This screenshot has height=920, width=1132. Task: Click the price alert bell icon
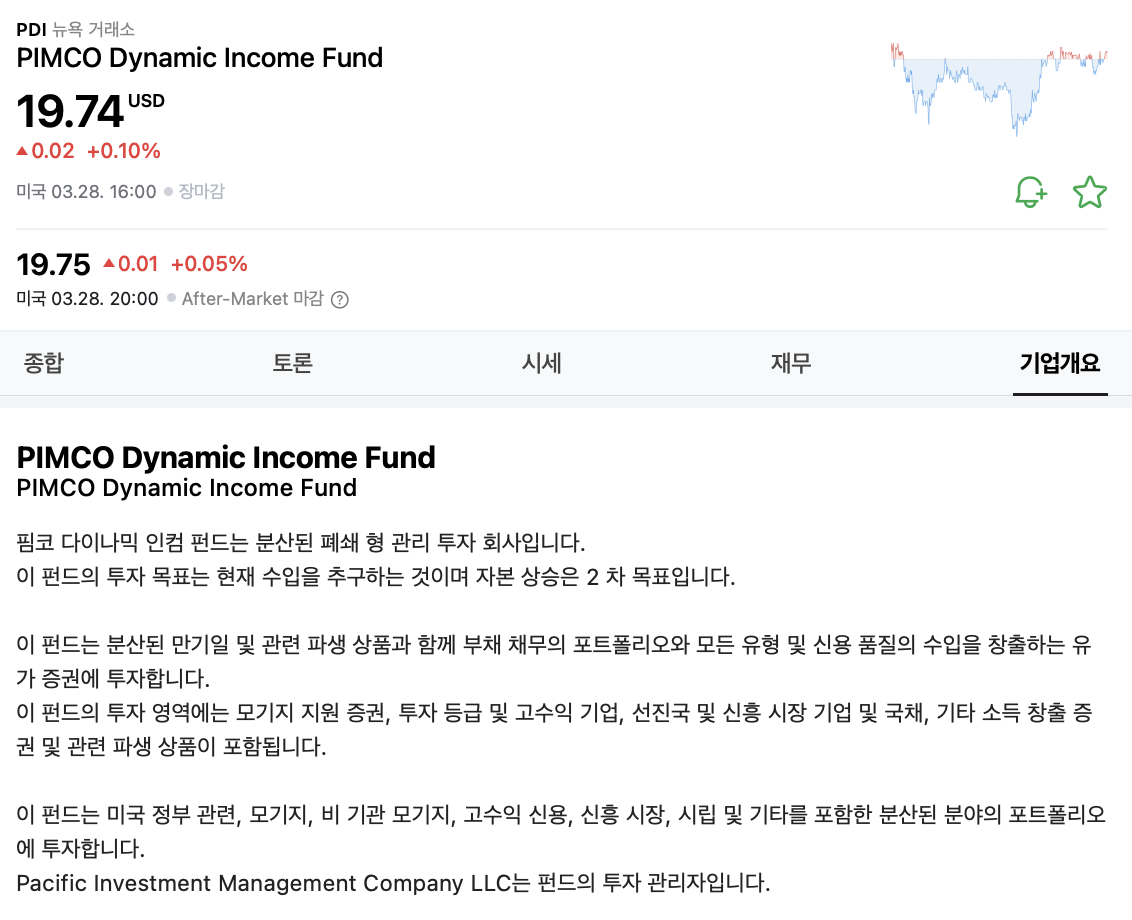coord(1031,192)
